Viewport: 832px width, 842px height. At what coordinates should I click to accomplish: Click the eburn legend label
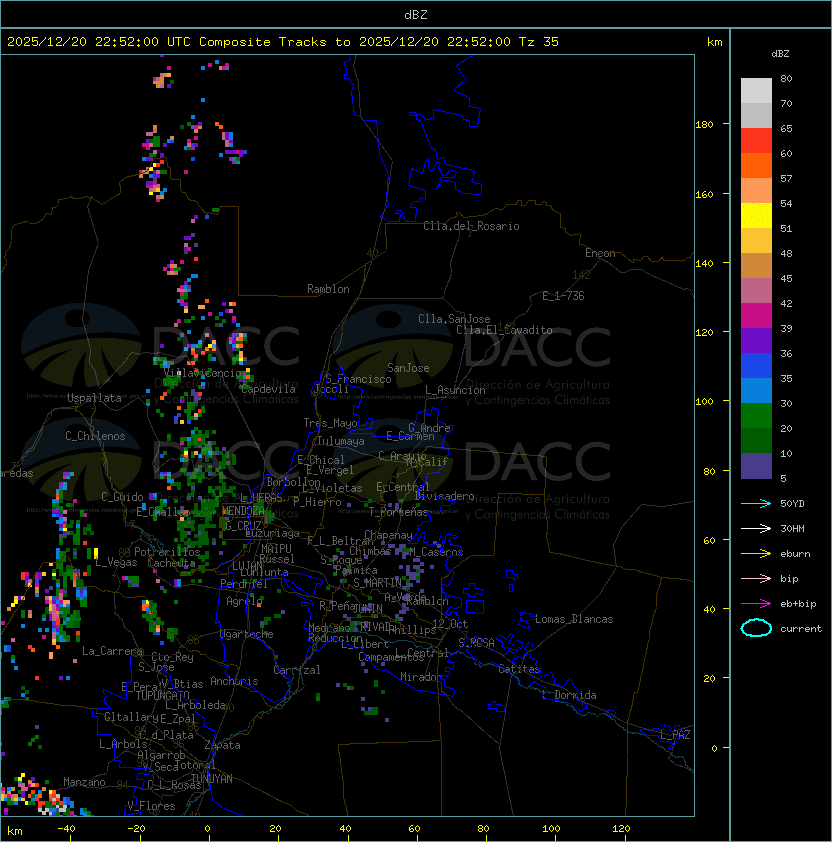tap(795, 554)
